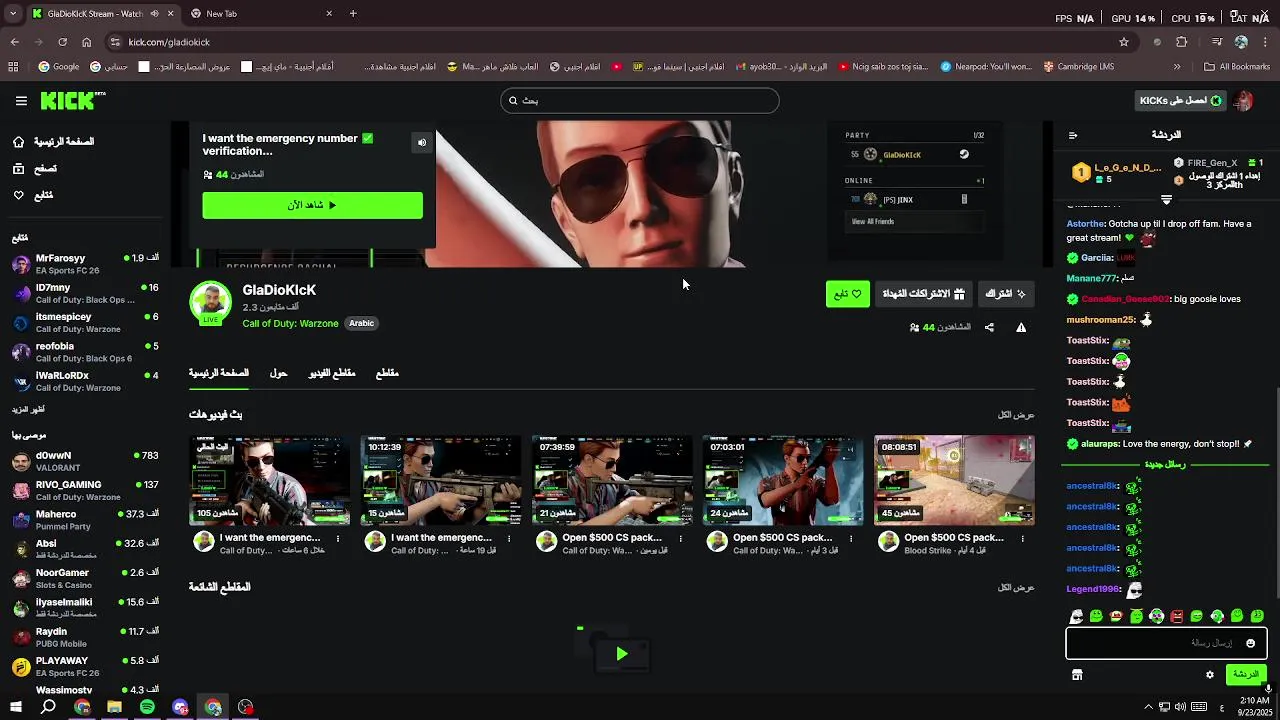Click the green KICK logo

(72, 100)
